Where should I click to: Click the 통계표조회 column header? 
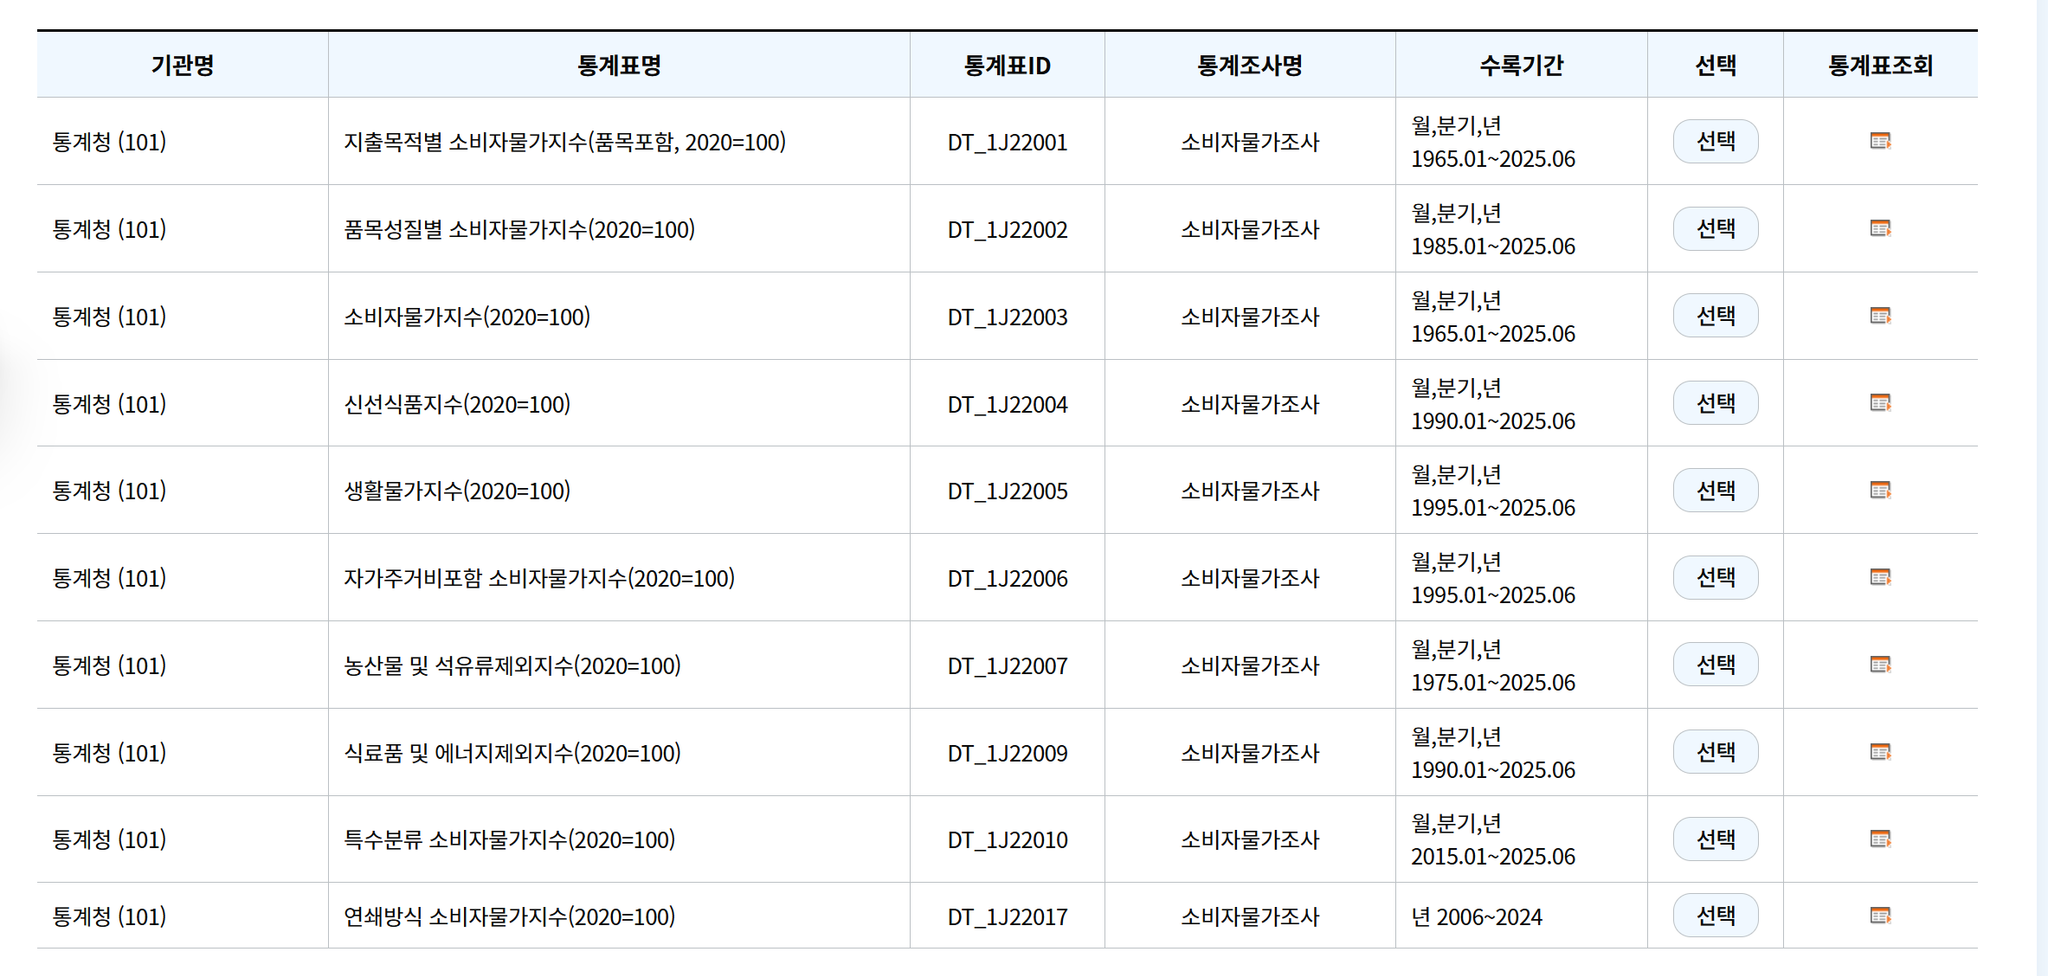point(1880,65)
